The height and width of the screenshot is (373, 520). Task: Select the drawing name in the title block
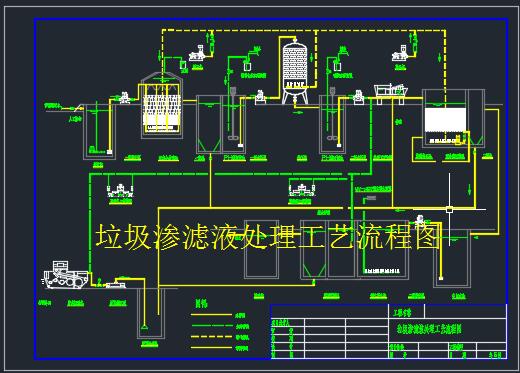click(x=430, y=330)
